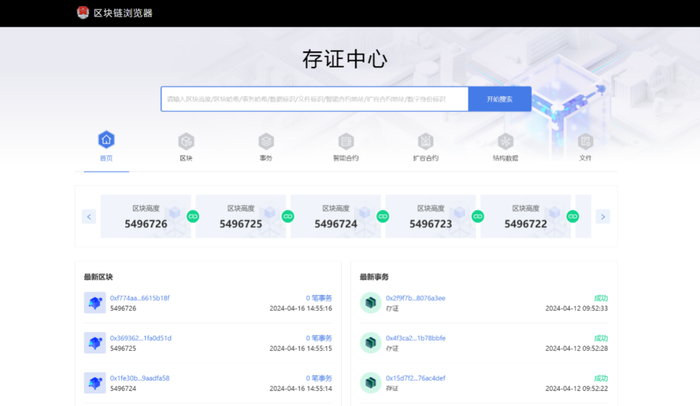Click block number 5496726 under first hash
This screenshot has width=700, height=406.
123,309
